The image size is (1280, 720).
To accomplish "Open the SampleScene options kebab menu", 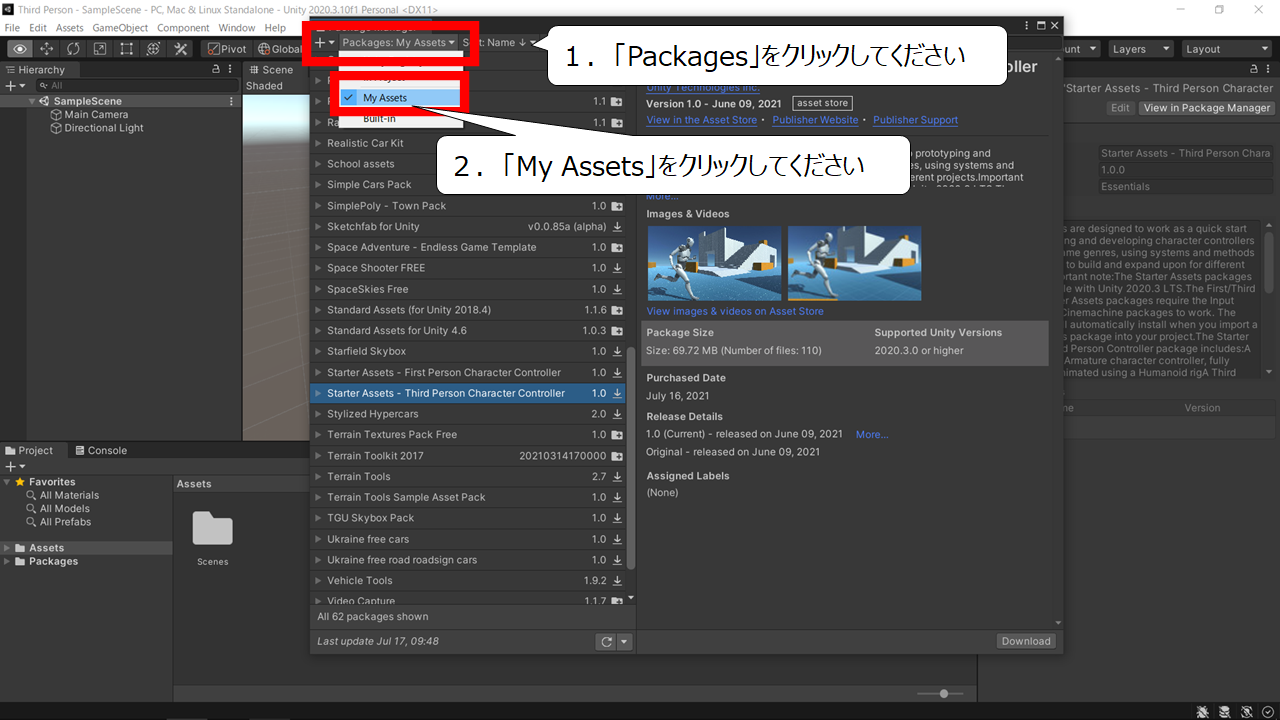I will 232,101.
